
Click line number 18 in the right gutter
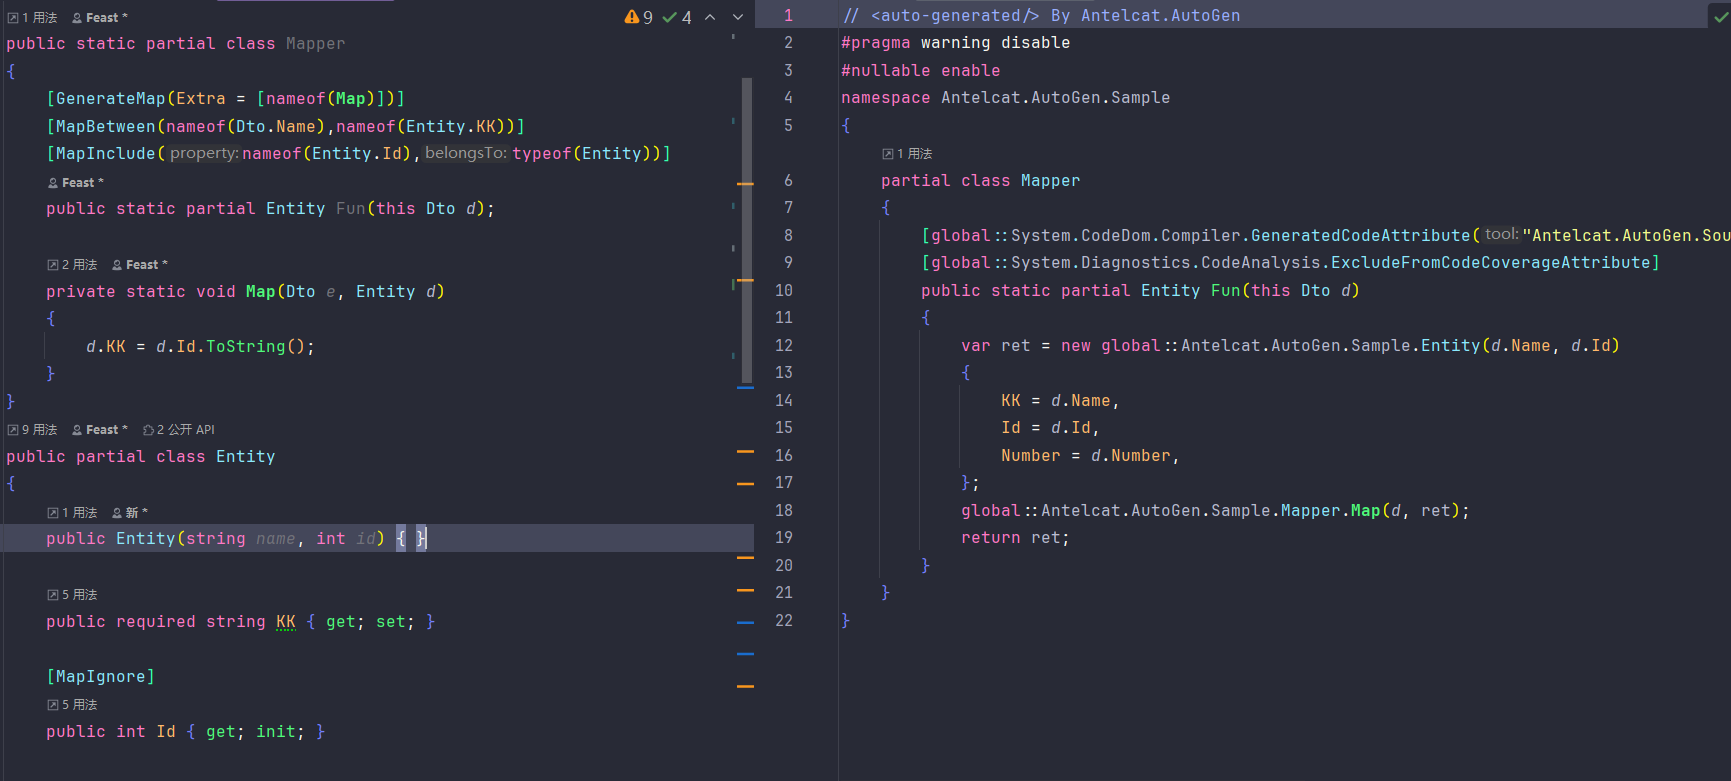pyautogui.click(x=784, y=510)
